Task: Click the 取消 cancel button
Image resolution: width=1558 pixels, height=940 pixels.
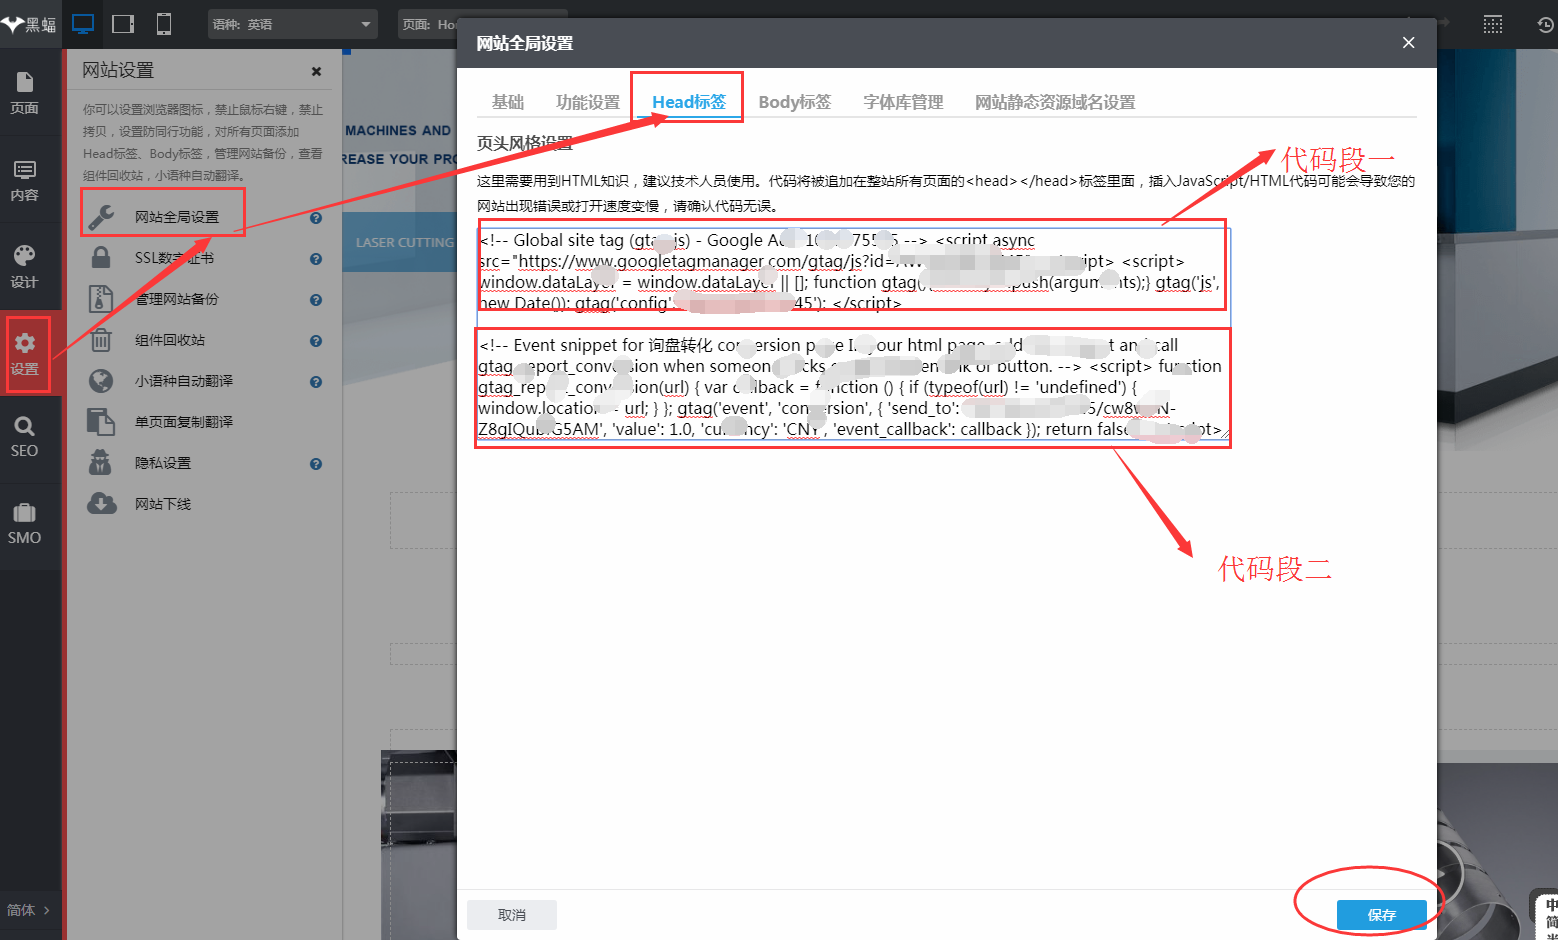Action: coord(512,915)
